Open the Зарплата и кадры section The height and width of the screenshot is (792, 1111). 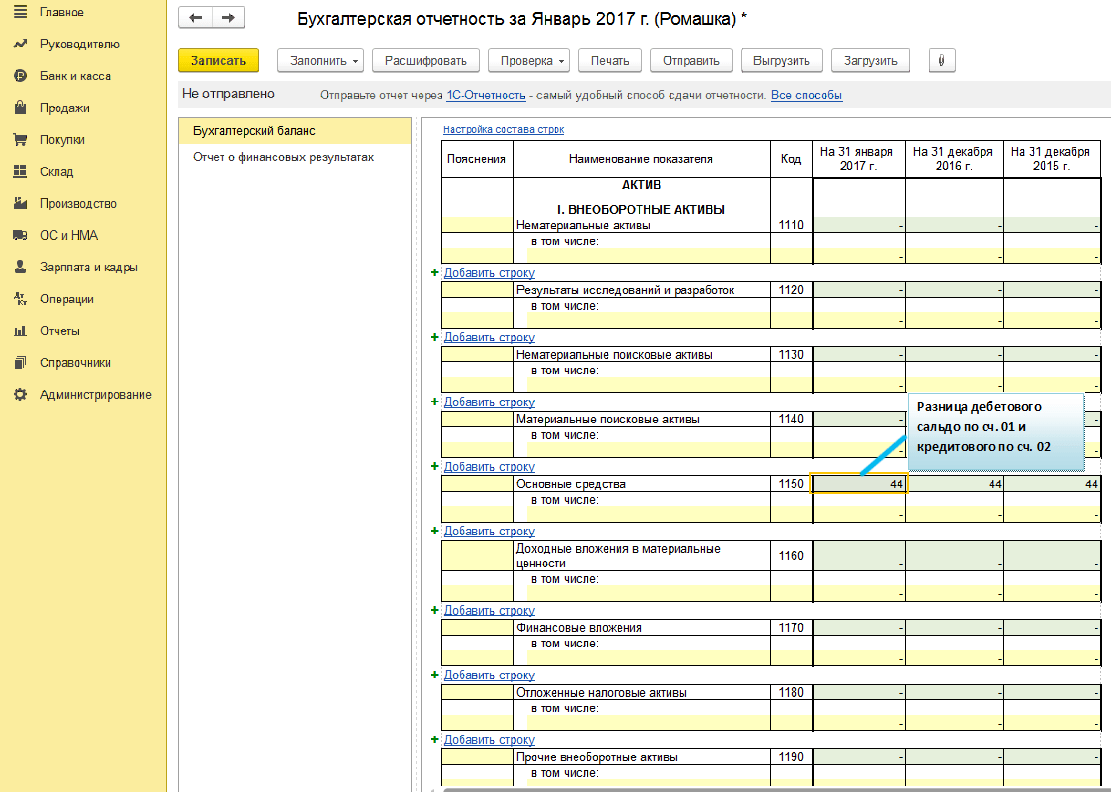tap(88, 267)
